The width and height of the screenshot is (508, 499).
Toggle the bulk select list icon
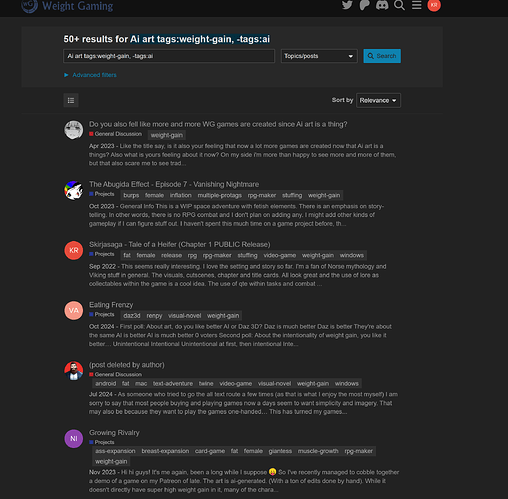(x=71, y=100)
